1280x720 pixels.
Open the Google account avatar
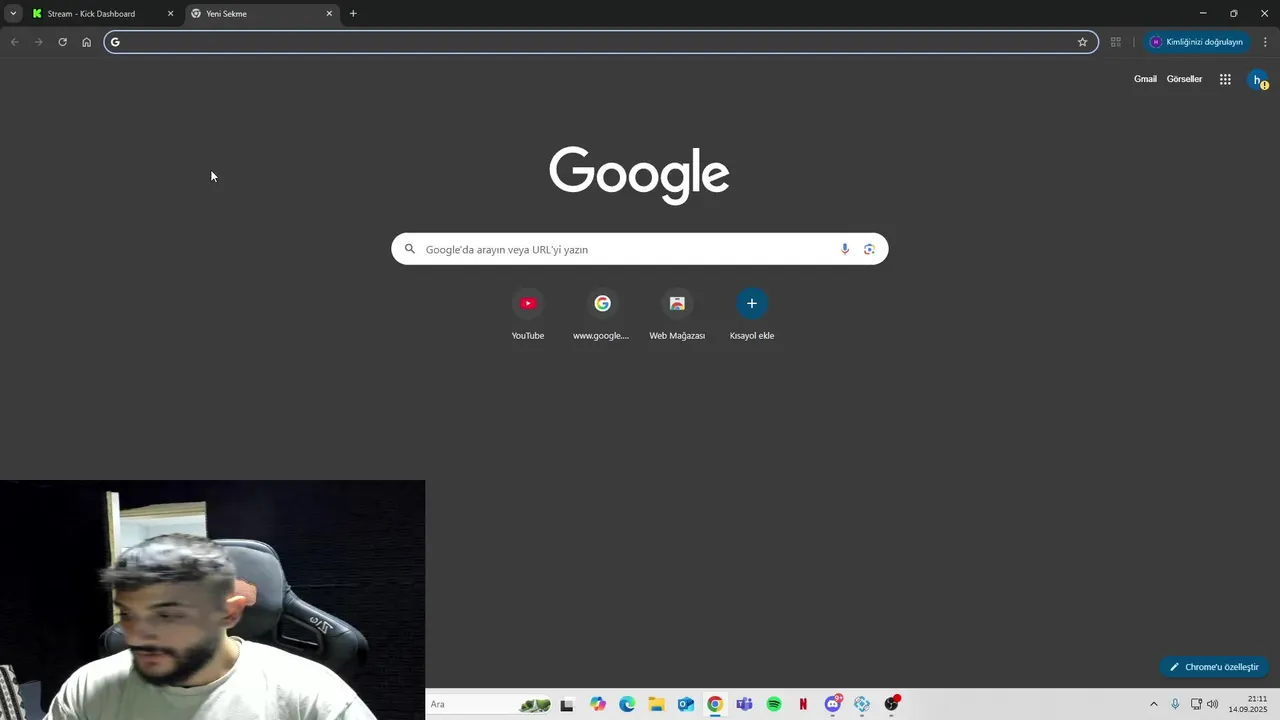click(x=1258, y=80)
